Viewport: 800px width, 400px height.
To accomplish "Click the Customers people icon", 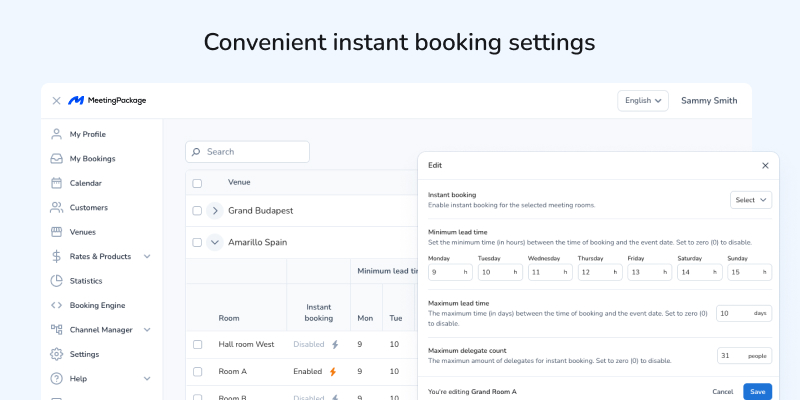I will coord(57,207).
